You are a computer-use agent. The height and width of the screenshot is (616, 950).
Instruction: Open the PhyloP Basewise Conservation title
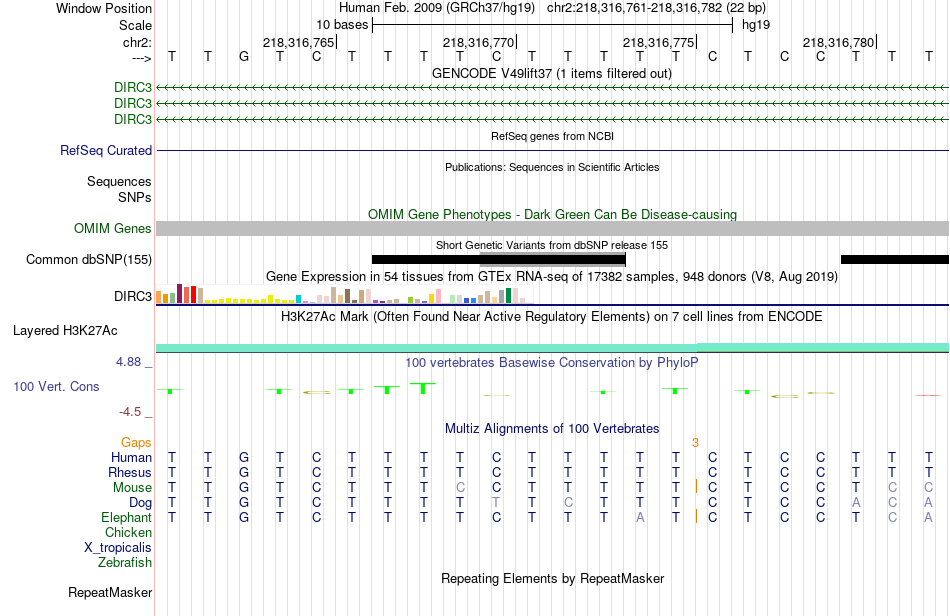(x=552, y=362)
